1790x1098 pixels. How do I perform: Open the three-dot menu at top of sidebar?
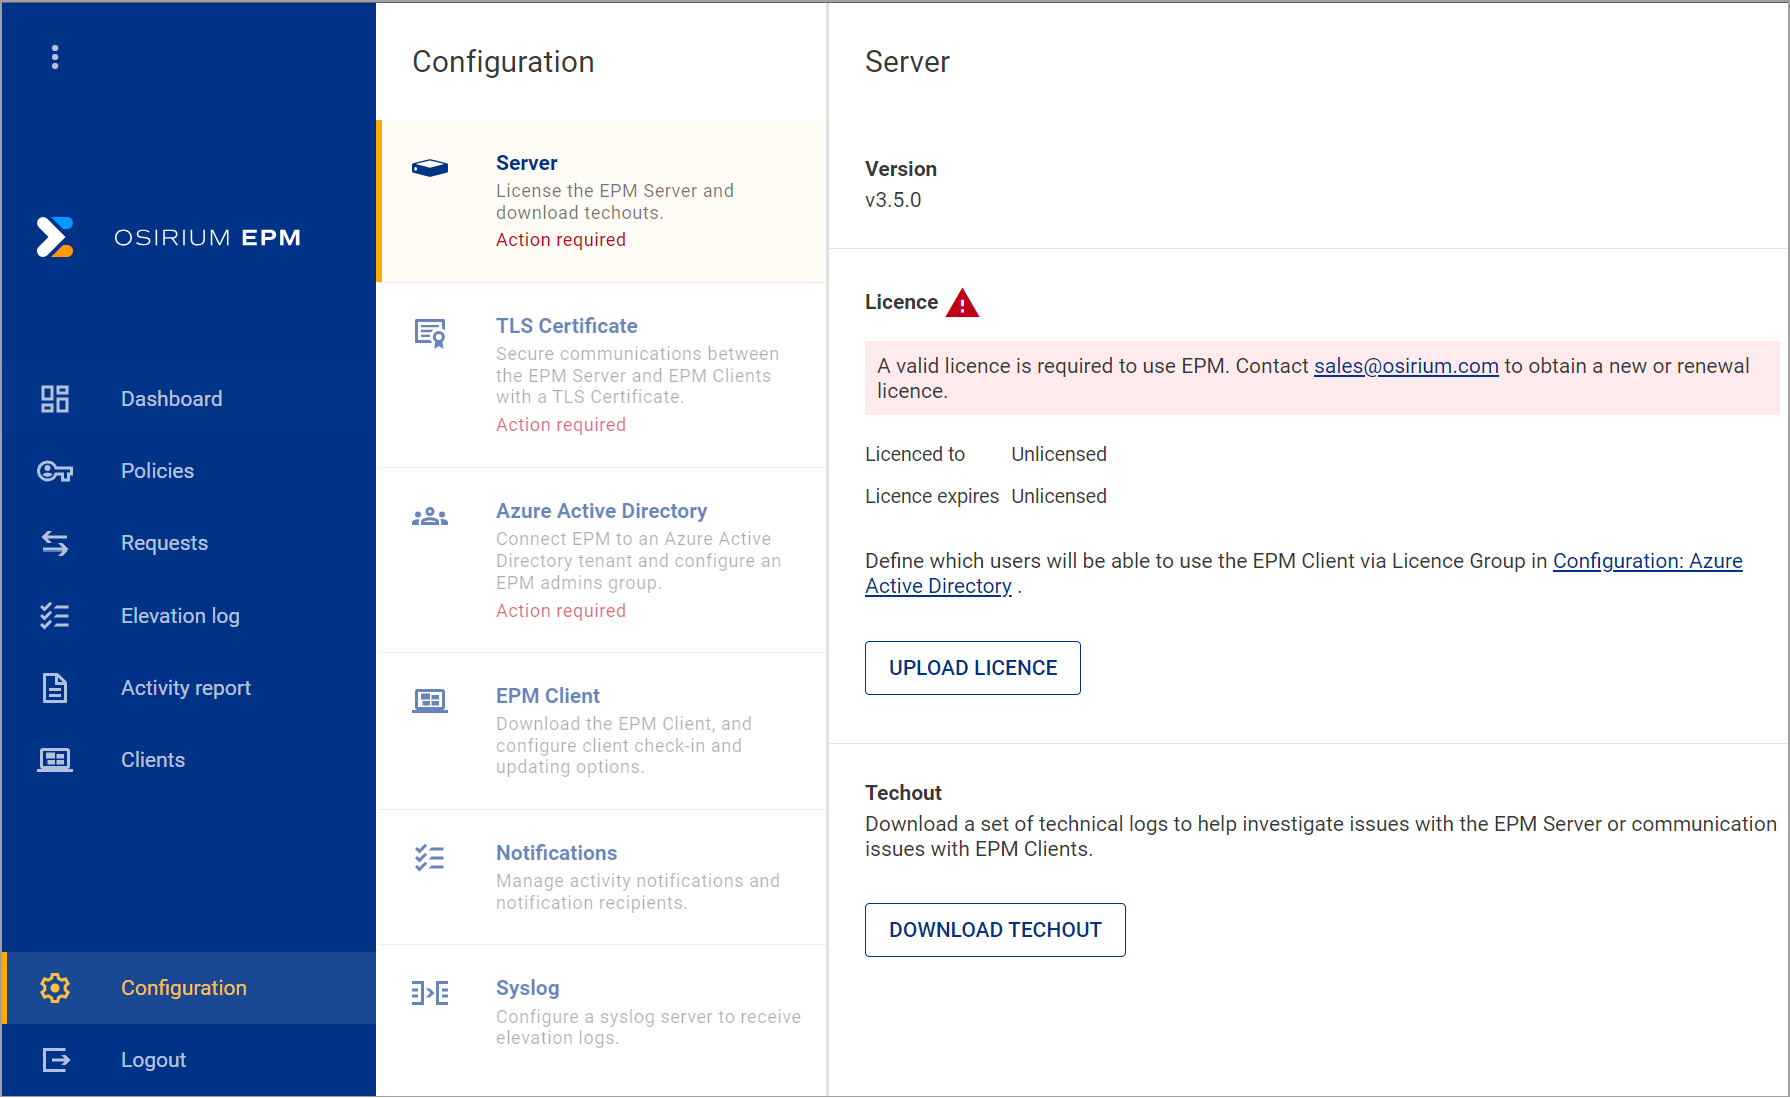55,57
